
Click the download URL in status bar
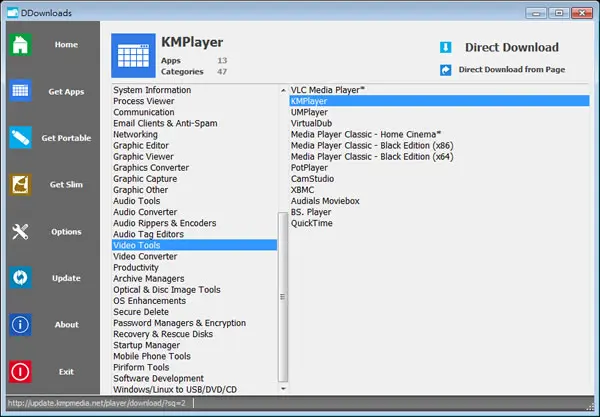[x=96, y=403]
